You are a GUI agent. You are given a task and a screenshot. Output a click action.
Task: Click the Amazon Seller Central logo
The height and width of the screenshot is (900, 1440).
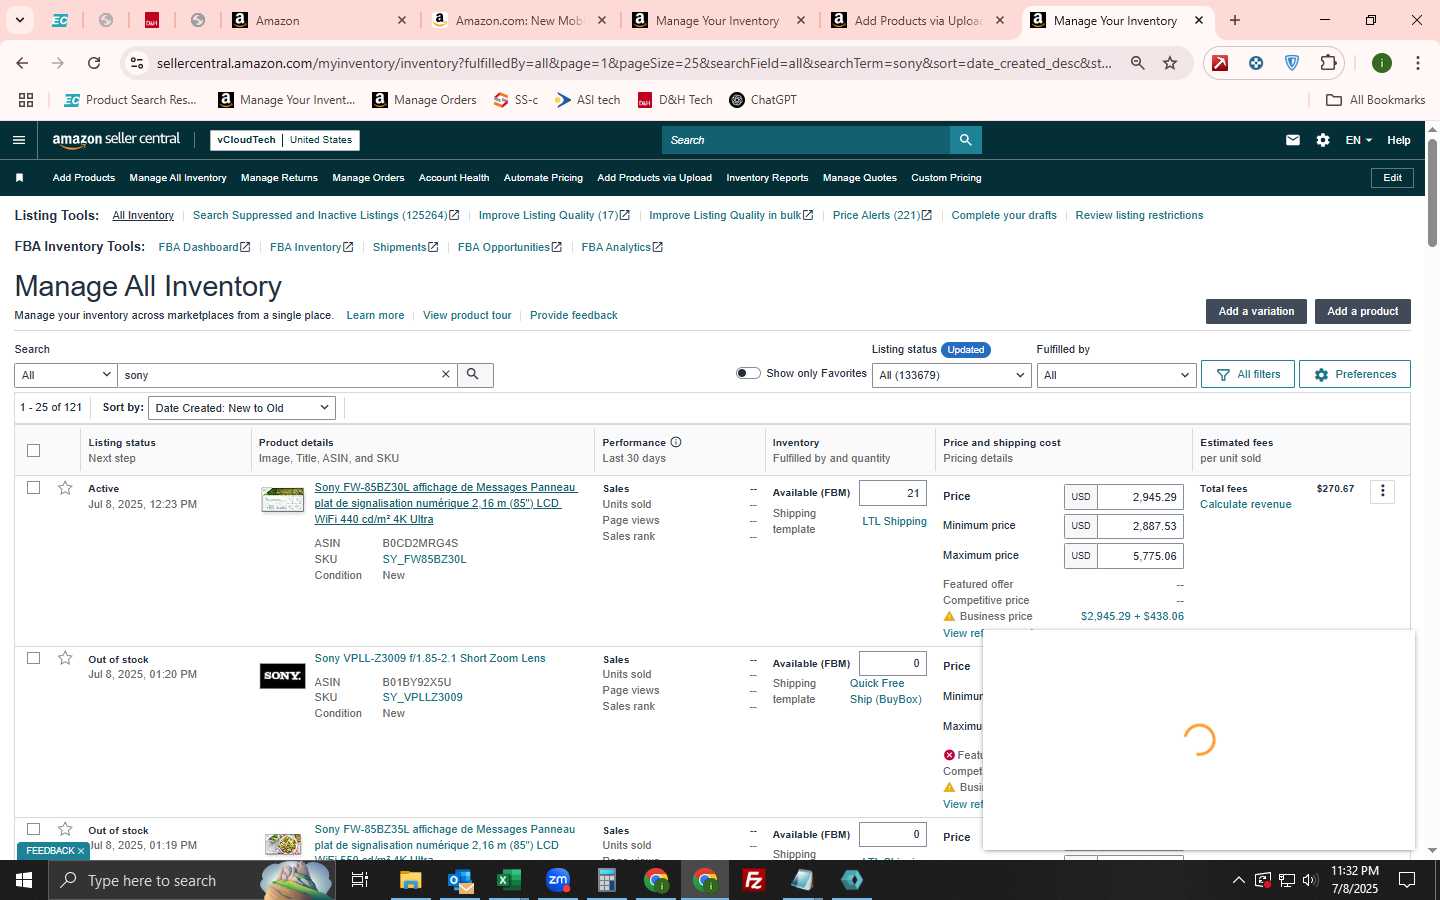point(116,140)
